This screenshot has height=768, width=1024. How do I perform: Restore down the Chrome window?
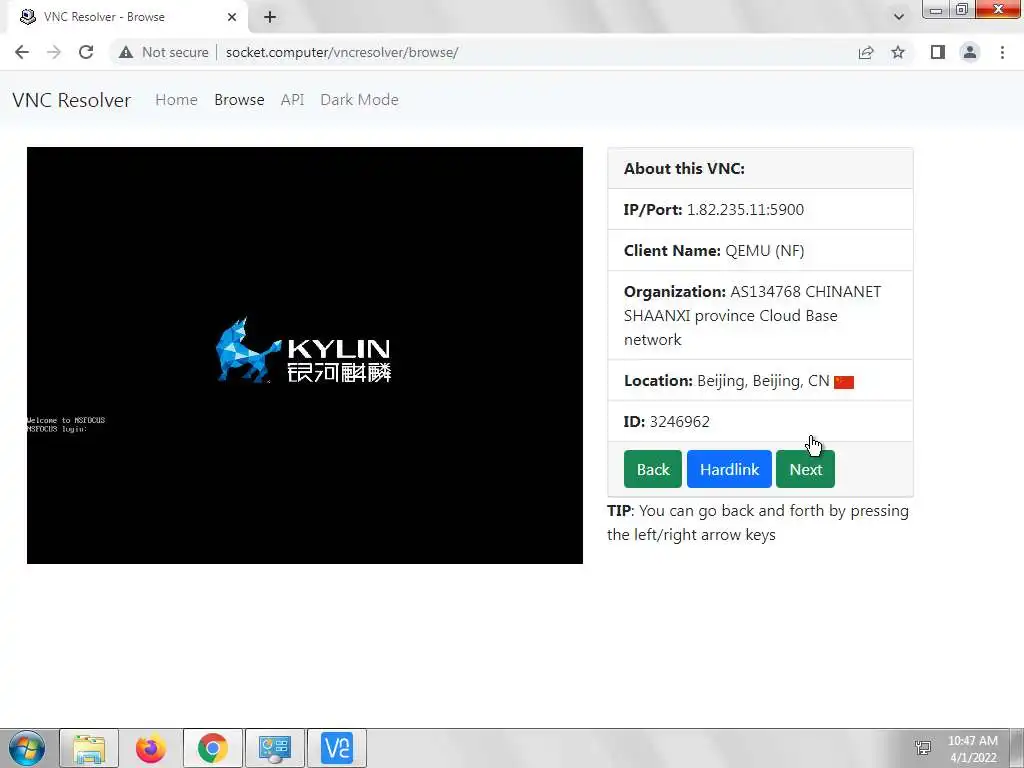pyautogui.click(x=961, y=10)
